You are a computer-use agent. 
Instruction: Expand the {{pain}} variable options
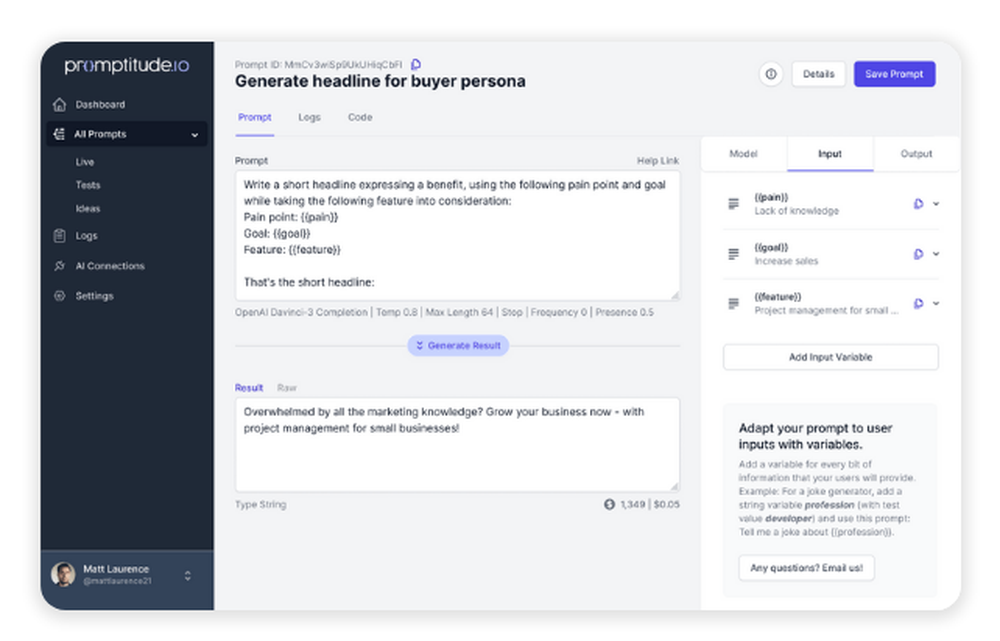click(x=937, y=204)
